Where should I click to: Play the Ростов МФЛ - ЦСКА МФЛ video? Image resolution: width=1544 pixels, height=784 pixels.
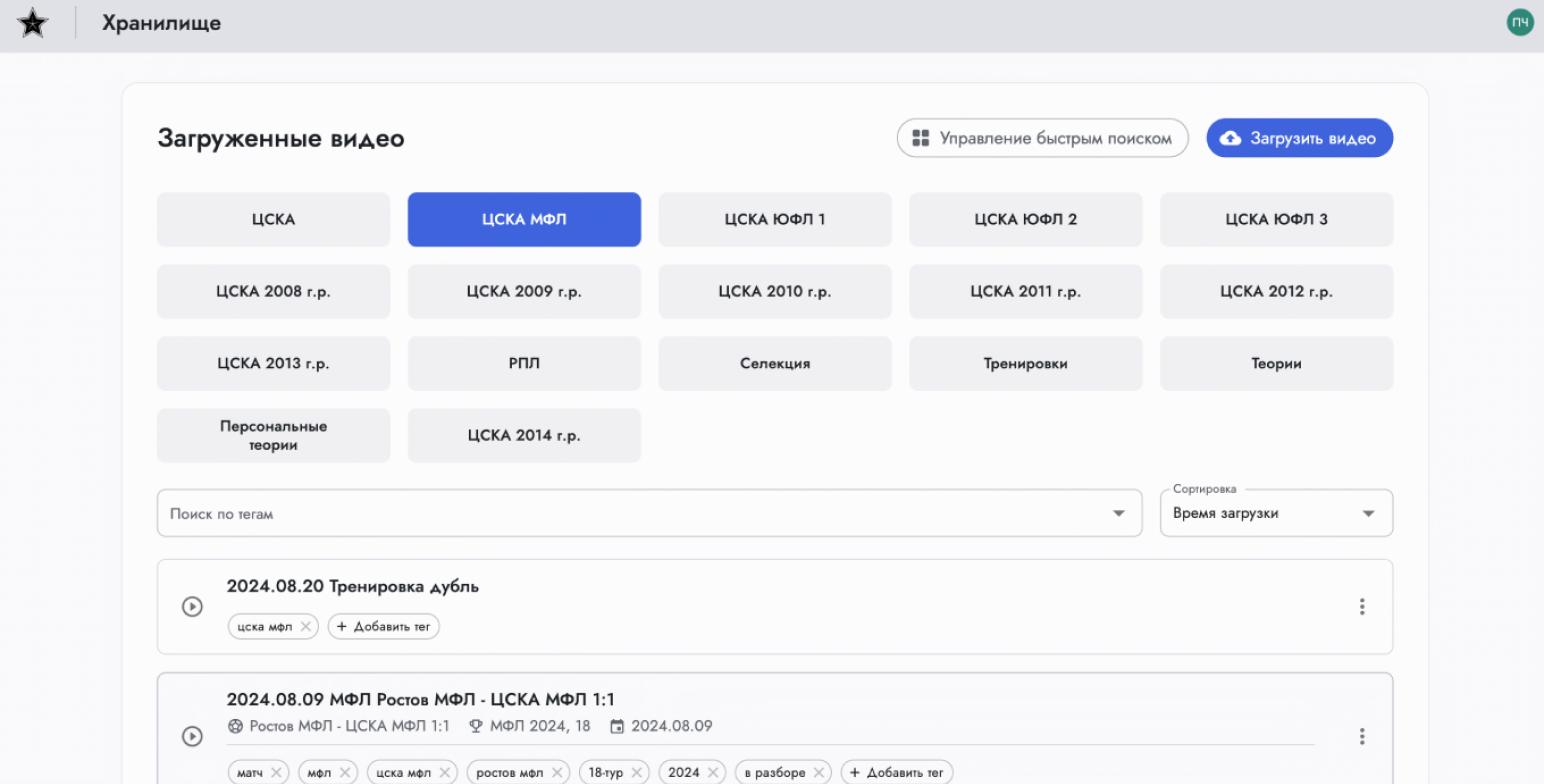192,736
